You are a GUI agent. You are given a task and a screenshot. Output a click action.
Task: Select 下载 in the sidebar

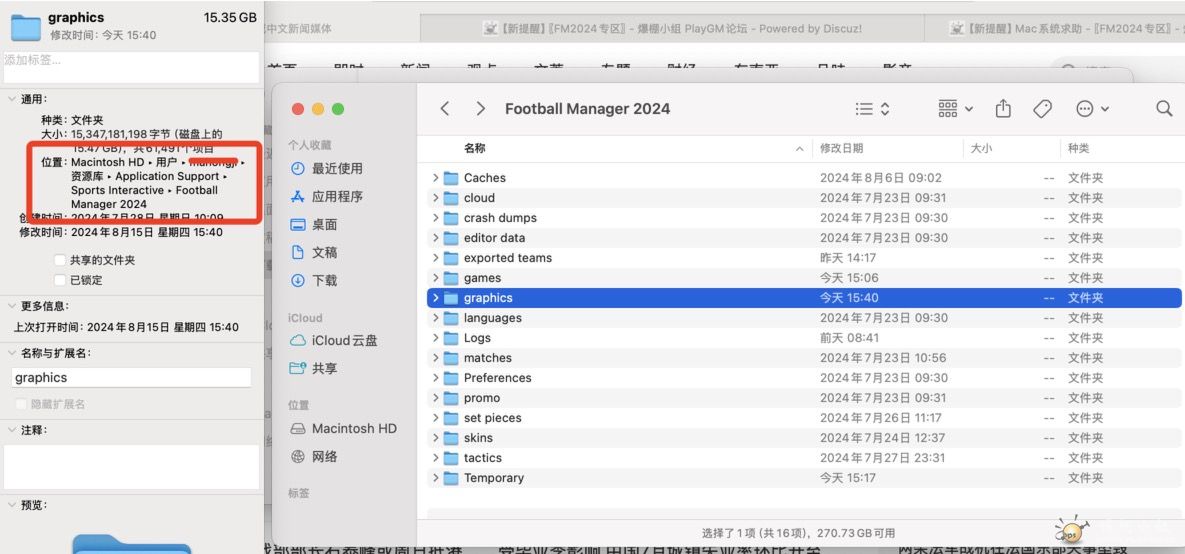pyautogui.click(x=314, y=280)
